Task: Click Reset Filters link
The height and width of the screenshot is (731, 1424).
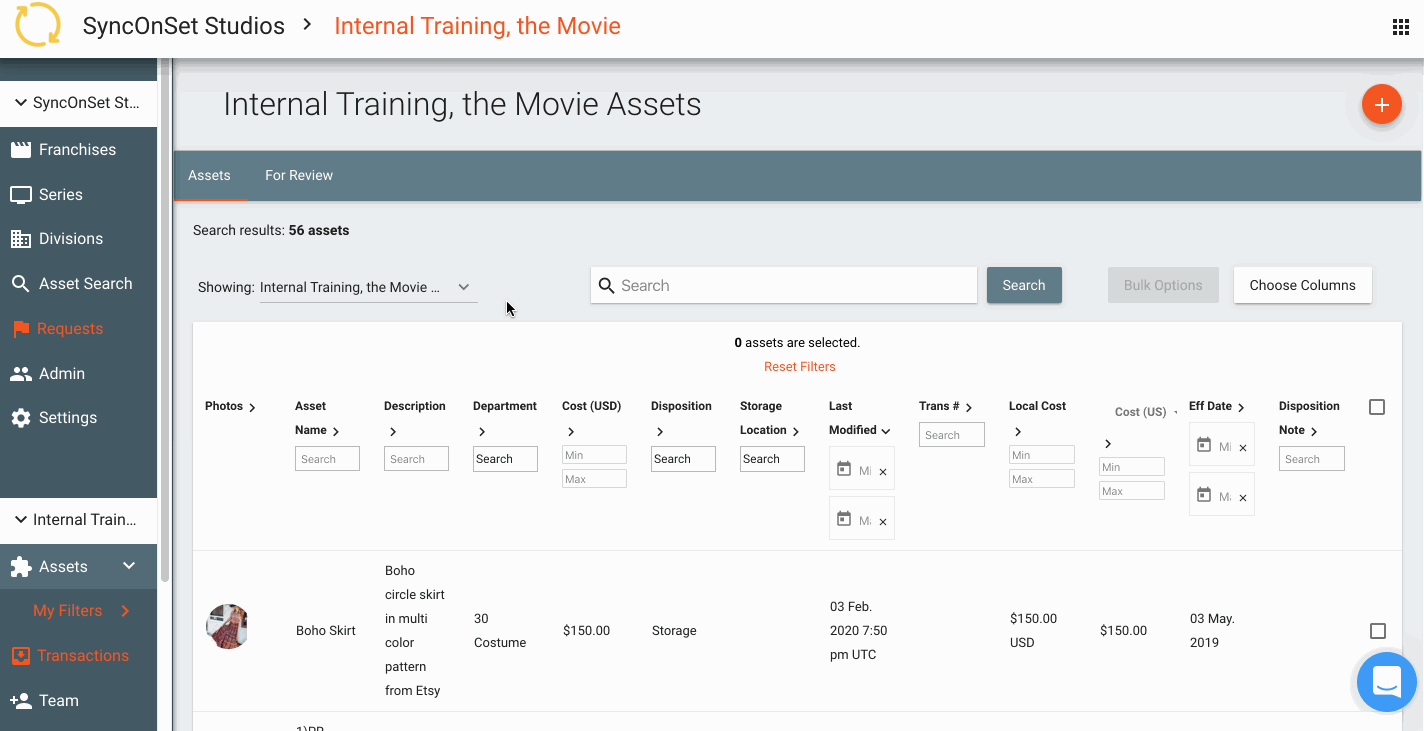Action: pos(800,367)
